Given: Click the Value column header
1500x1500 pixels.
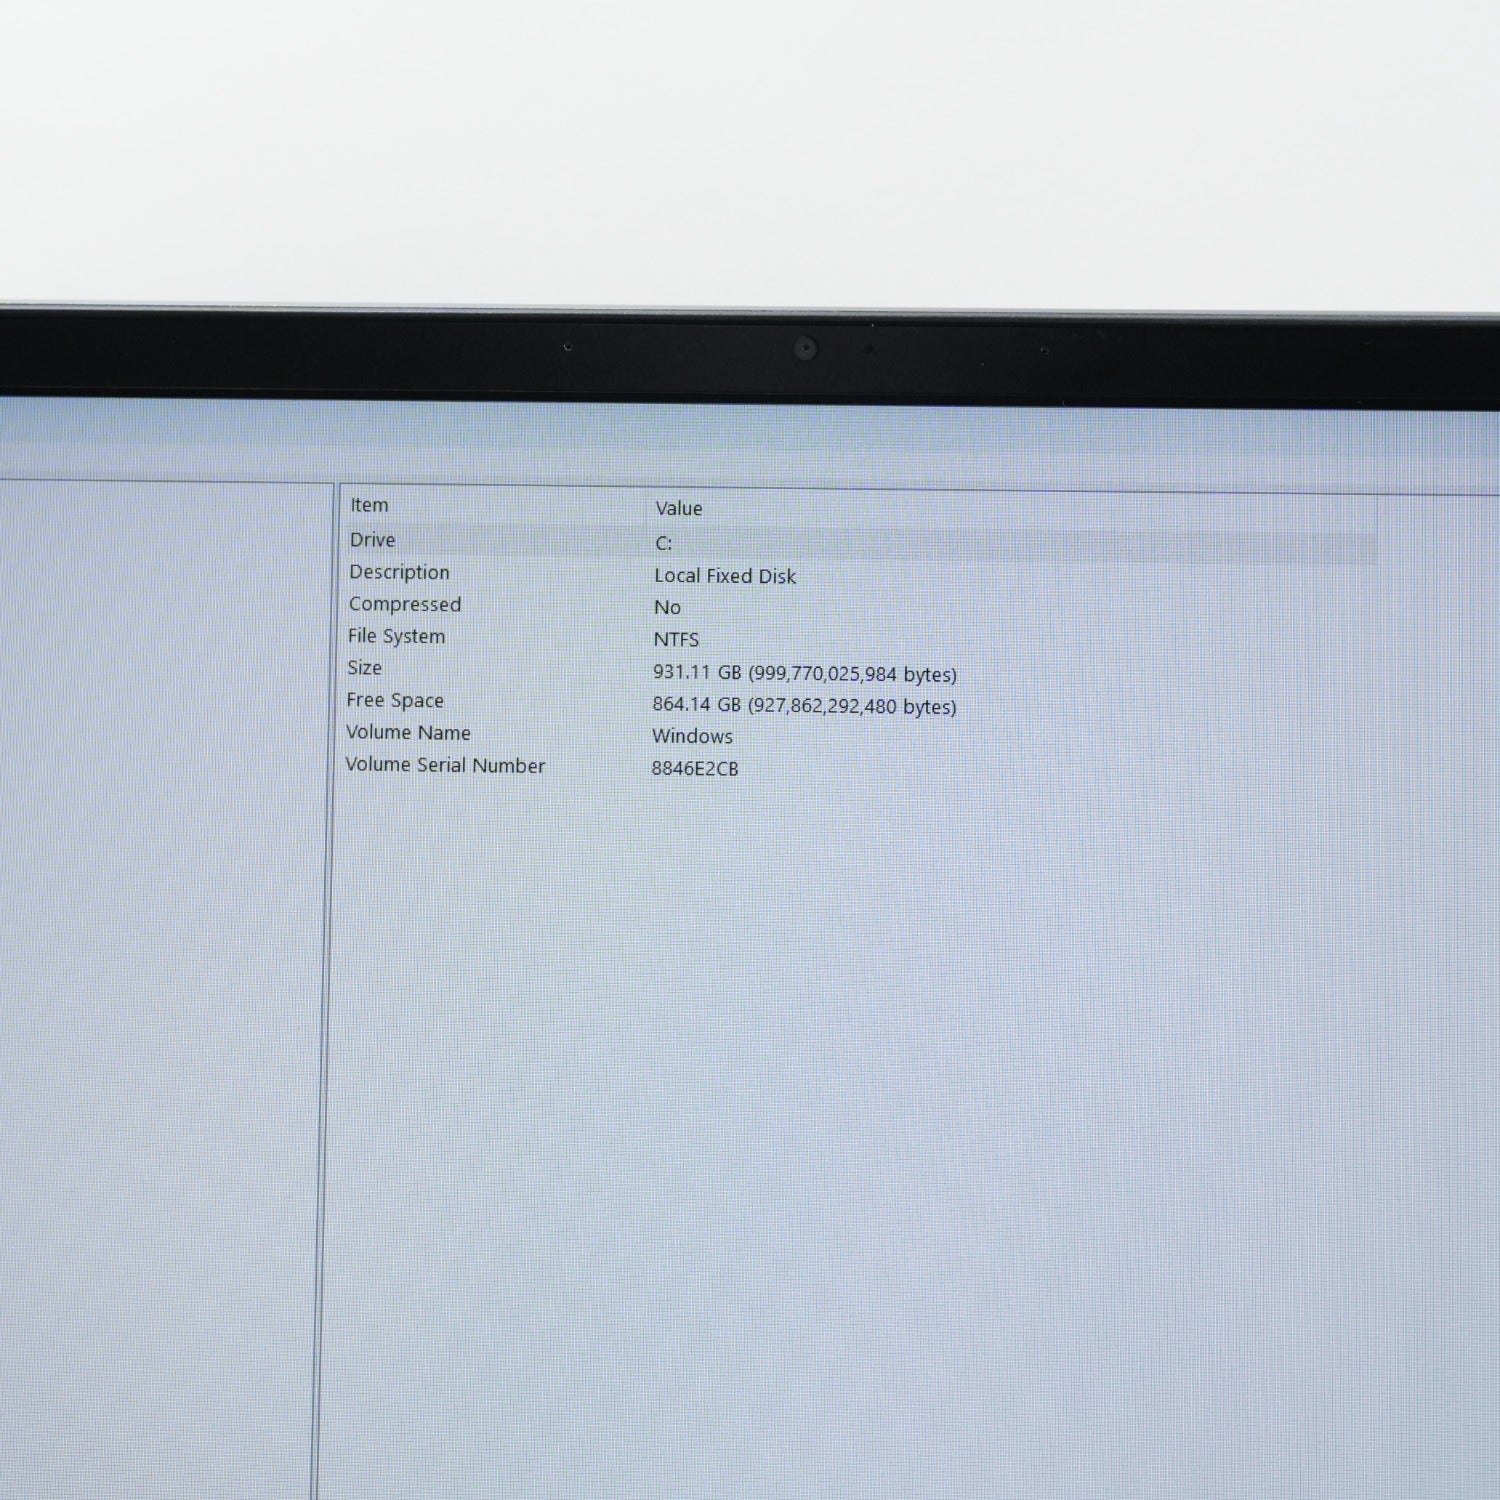Looking at the screenshot, I should click(679, 508).
